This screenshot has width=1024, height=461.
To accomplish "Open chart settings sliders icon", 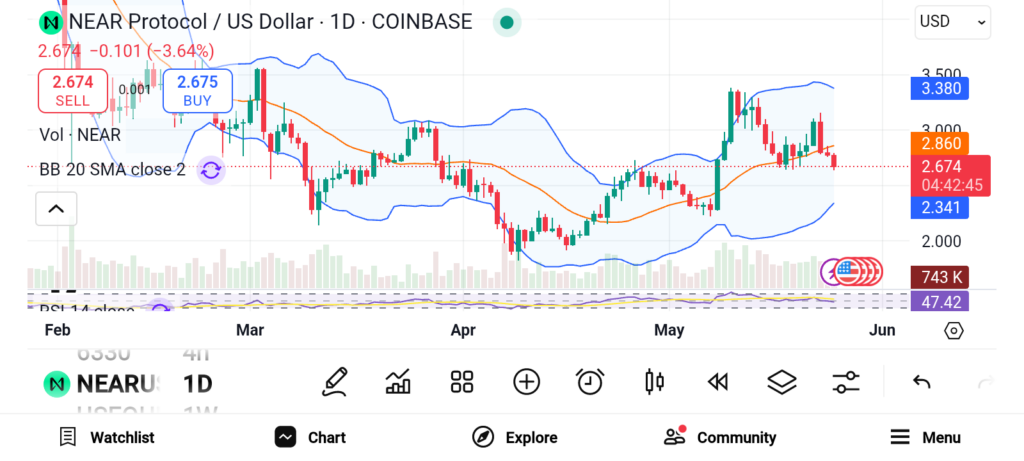I will coord(846,382).
